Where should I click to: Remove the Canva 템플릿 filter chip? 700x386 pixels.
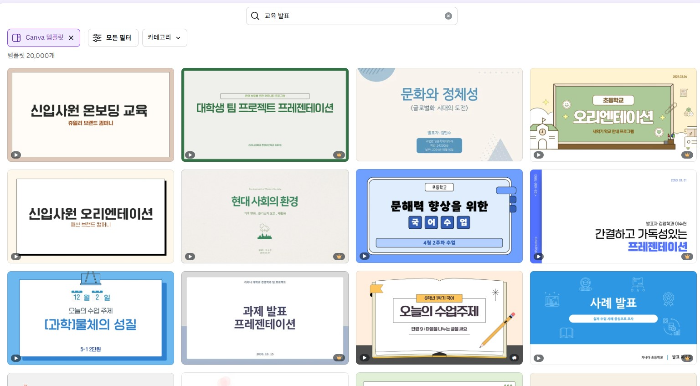tap(71, 38)
